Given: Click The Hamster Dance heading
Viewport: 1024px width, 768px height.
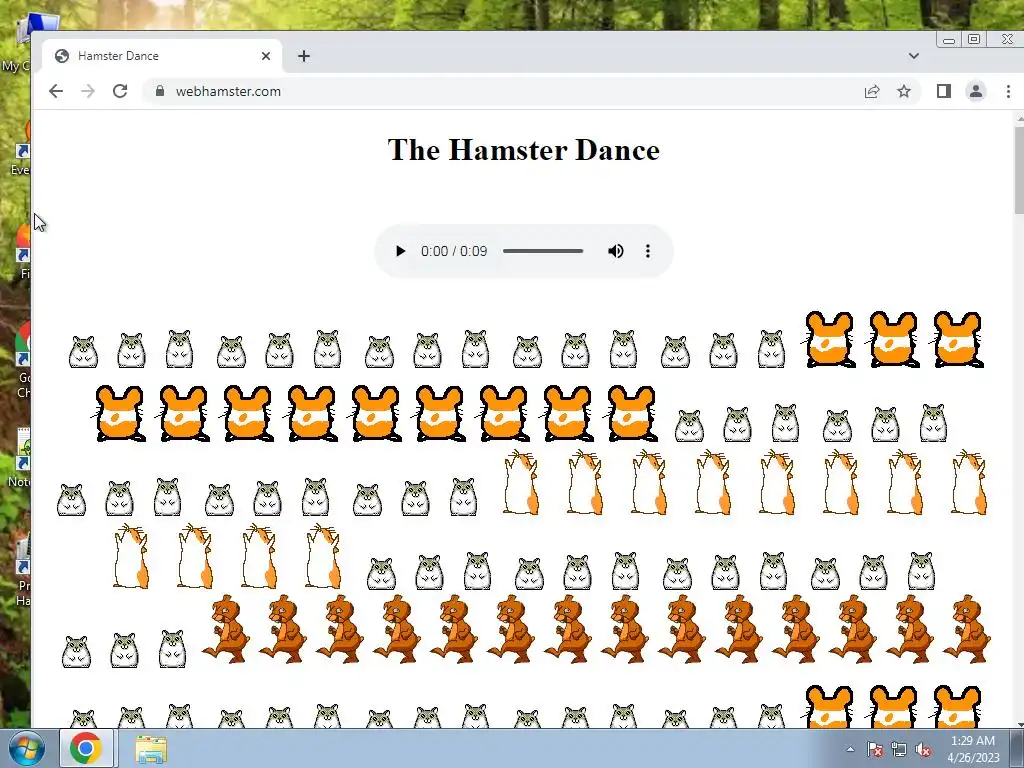Looking at the screenshot, I should 524,150.
